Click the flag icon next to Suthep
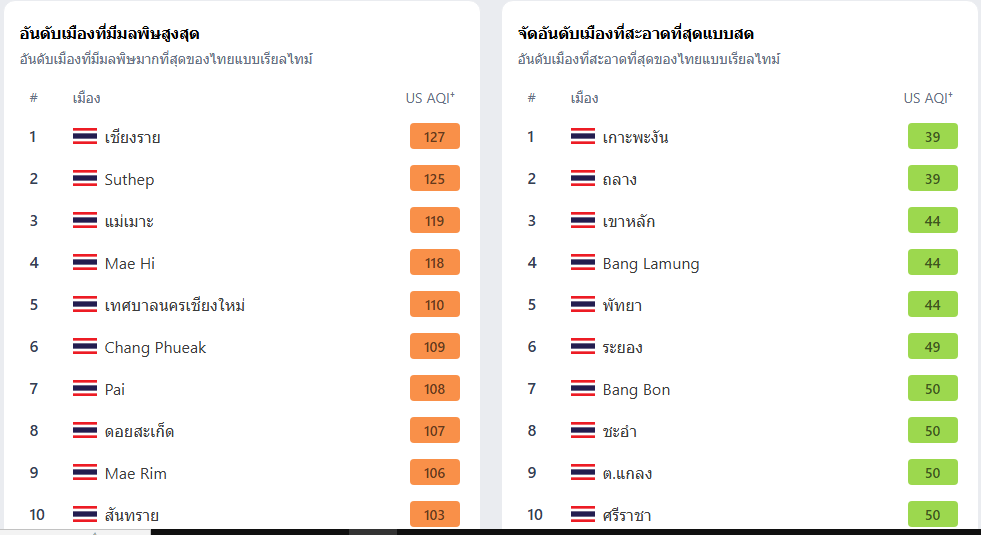The image size is (981, 535). pyautogui.click(x=84, y=178)
